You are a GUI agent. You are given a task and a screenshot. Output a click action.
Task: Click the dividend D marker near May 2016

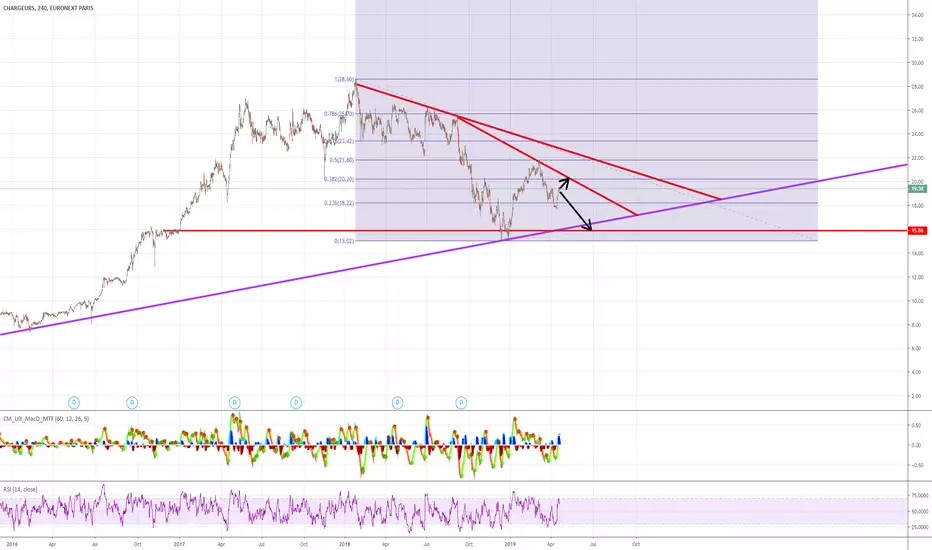tap(74, 403)
